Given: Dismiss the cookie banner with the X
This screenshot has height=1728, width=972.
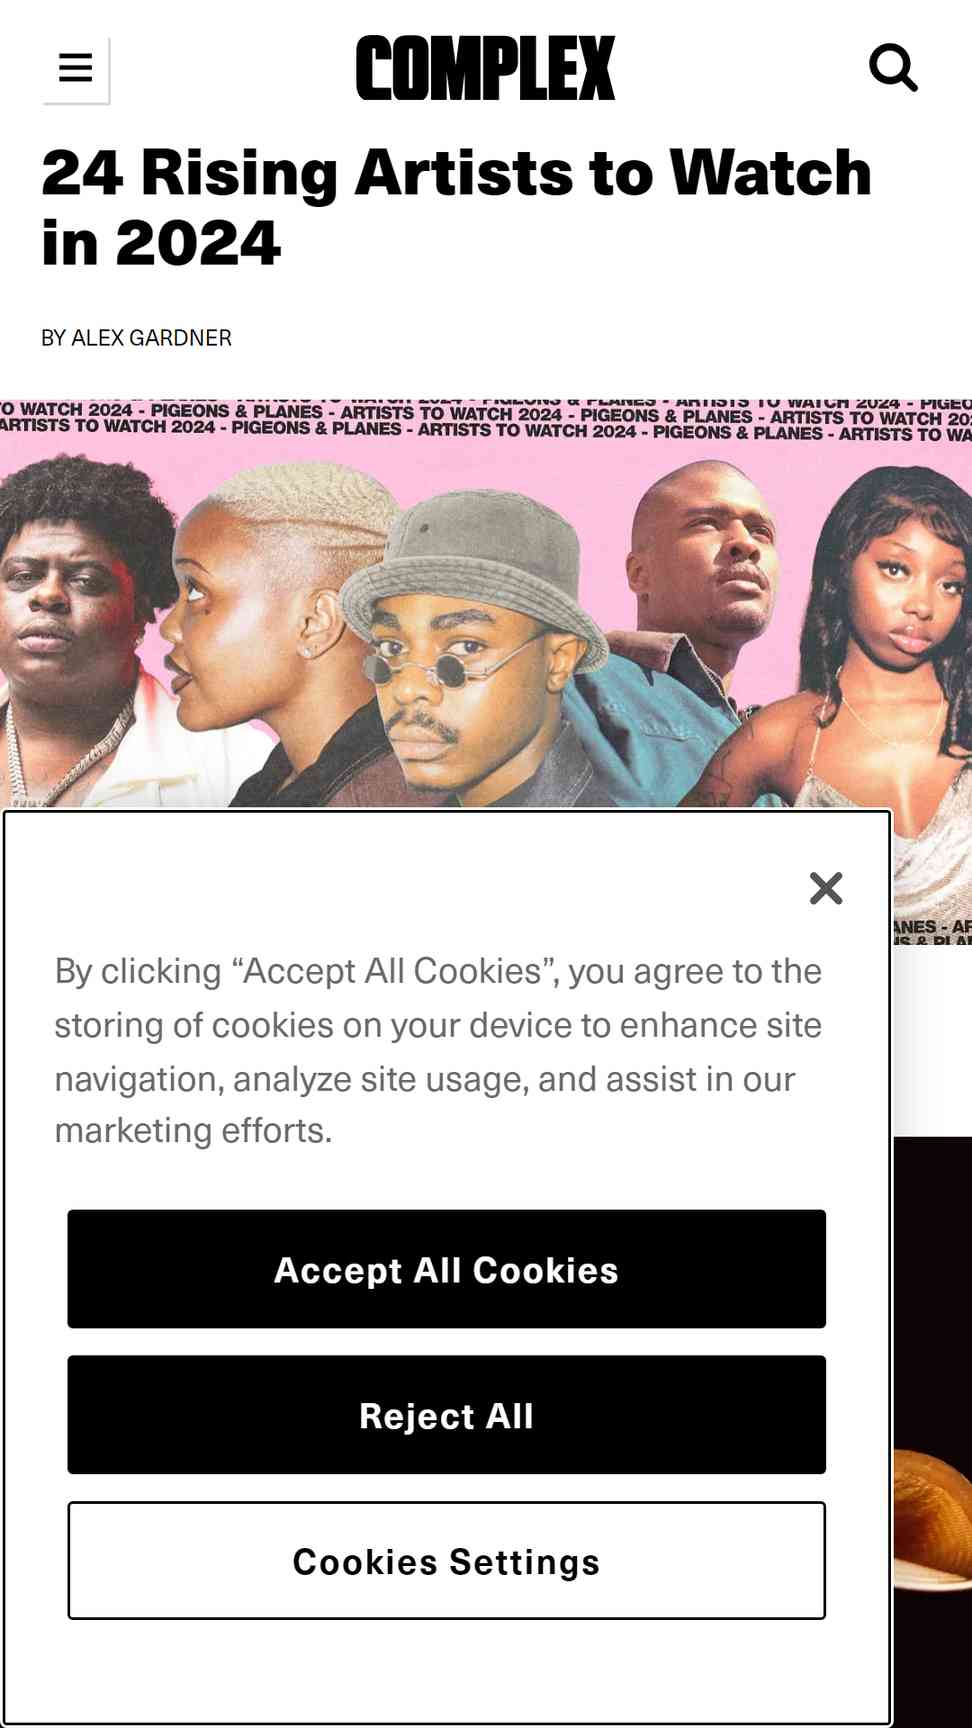Looking at the screenshot, I should point(826,888).
